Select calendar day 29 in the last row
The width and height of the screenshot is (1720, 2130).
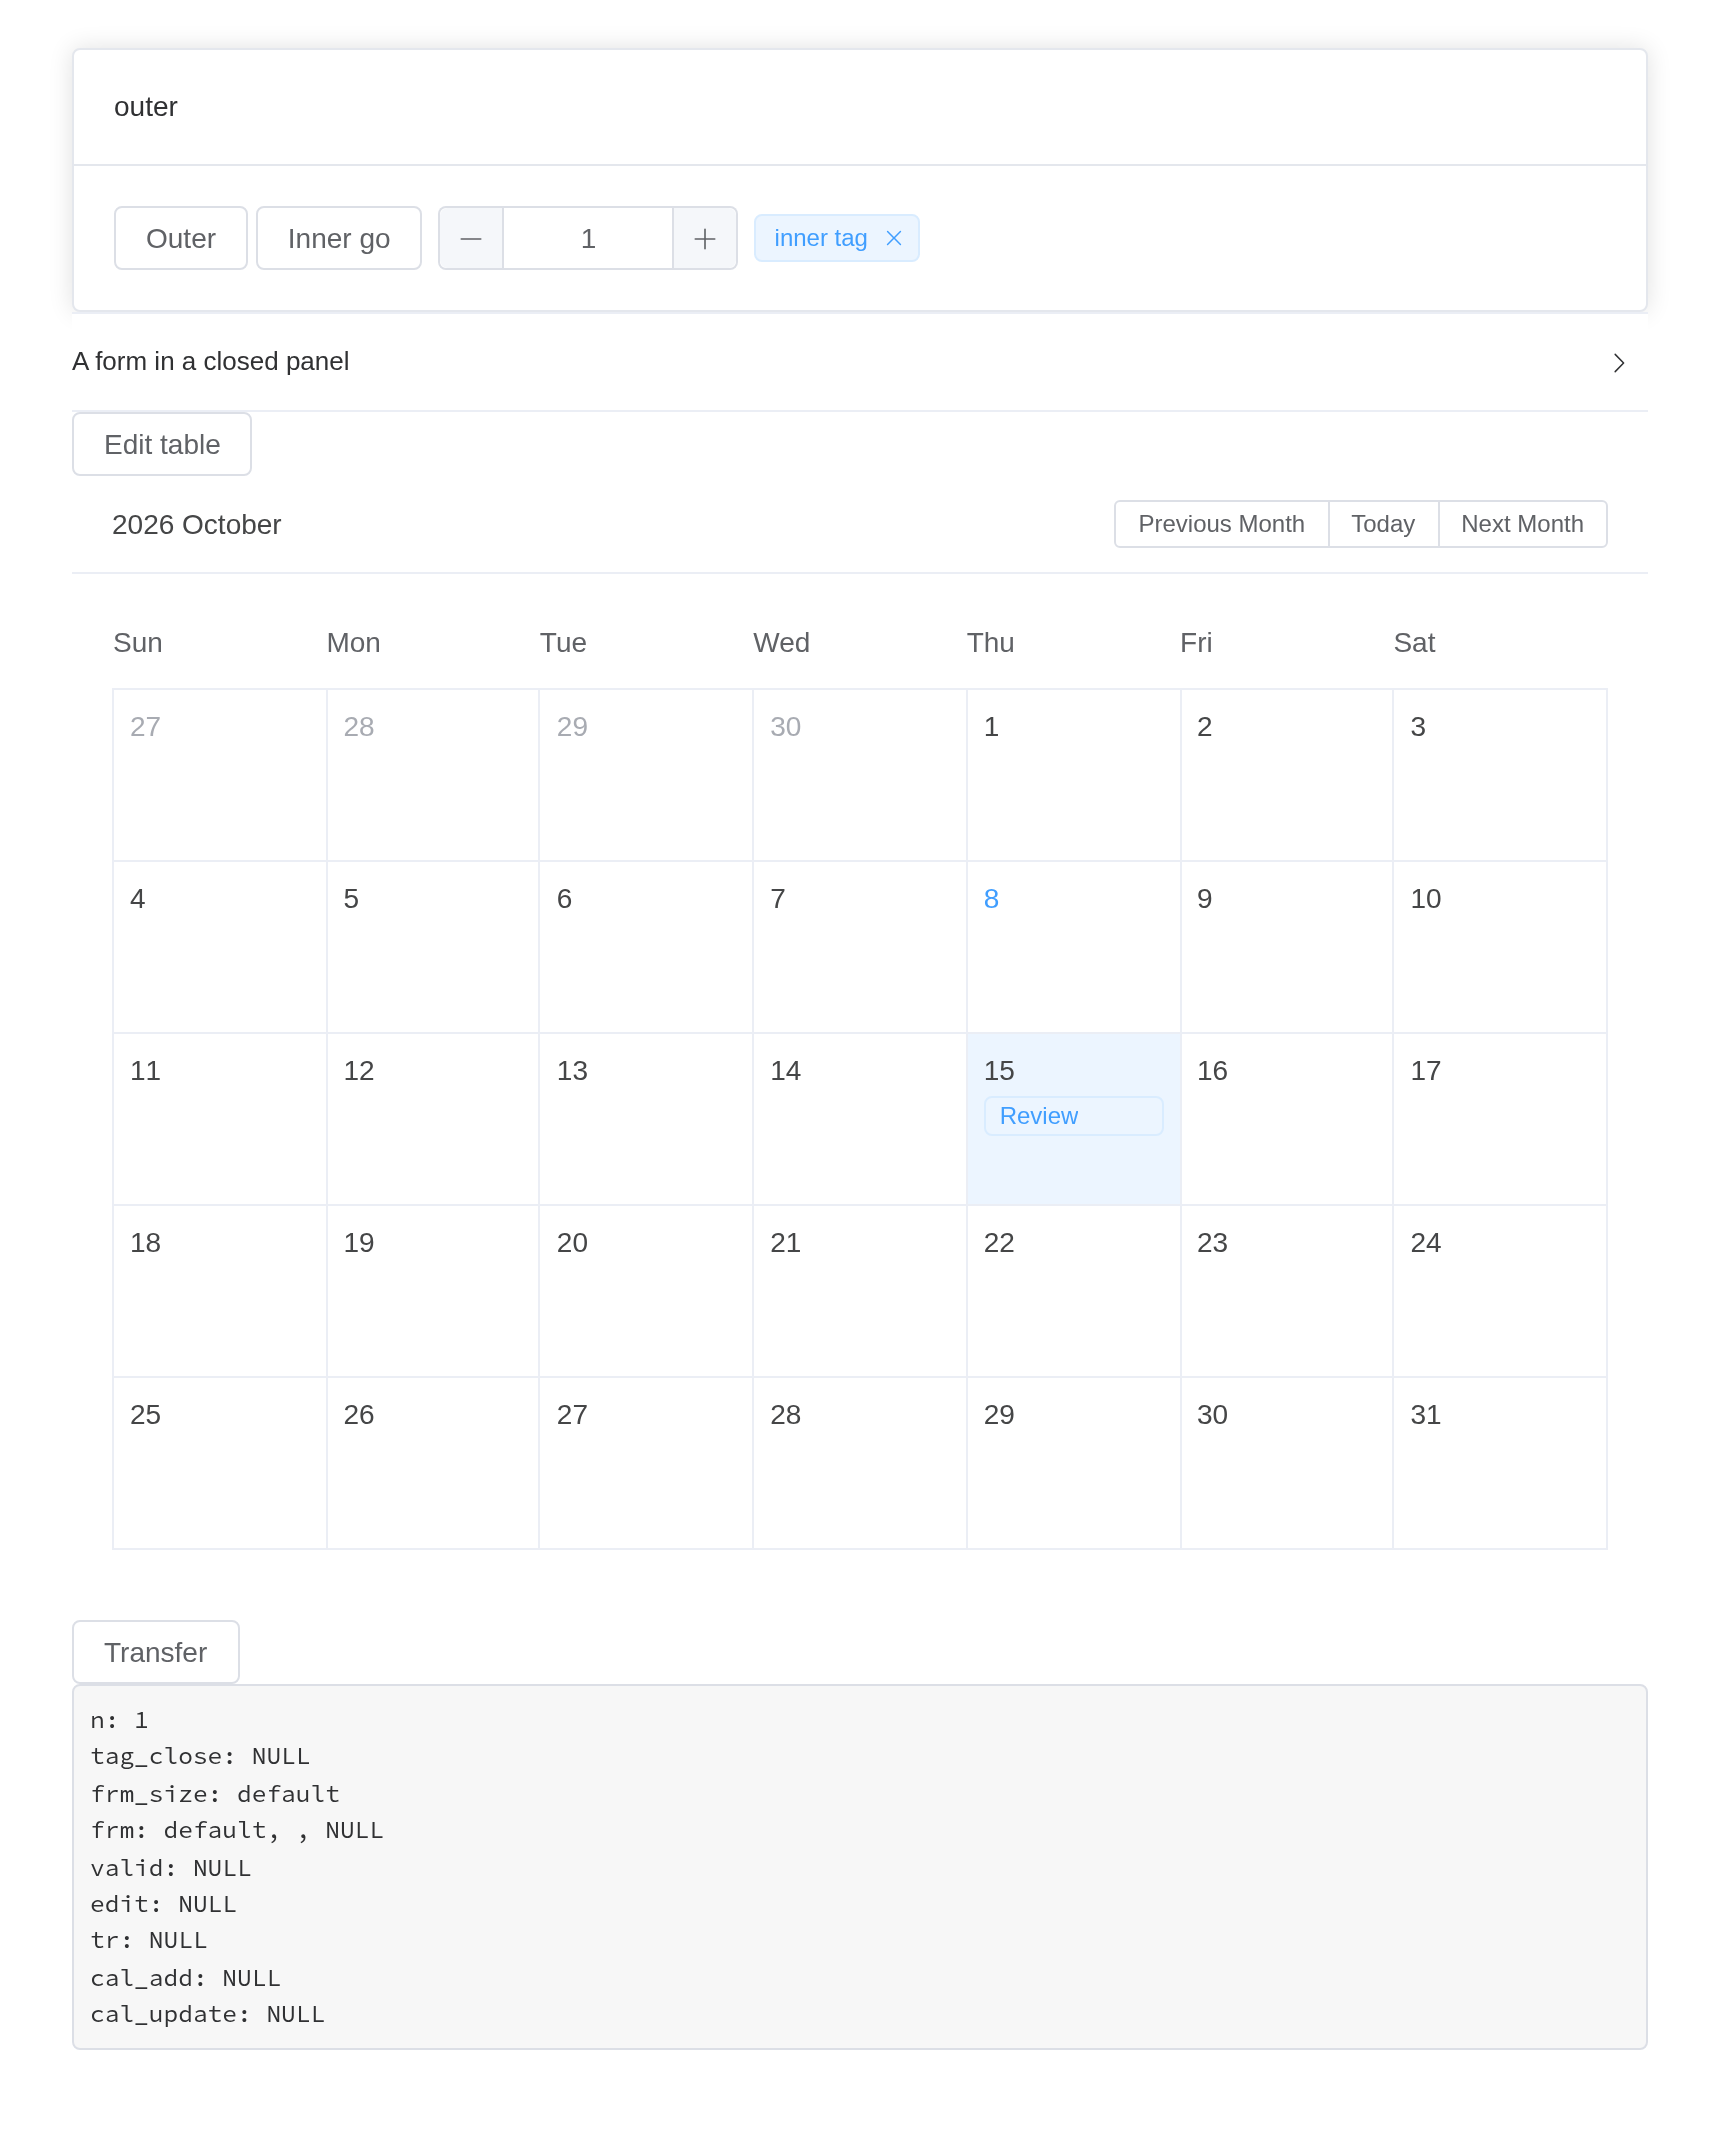1073,1463
